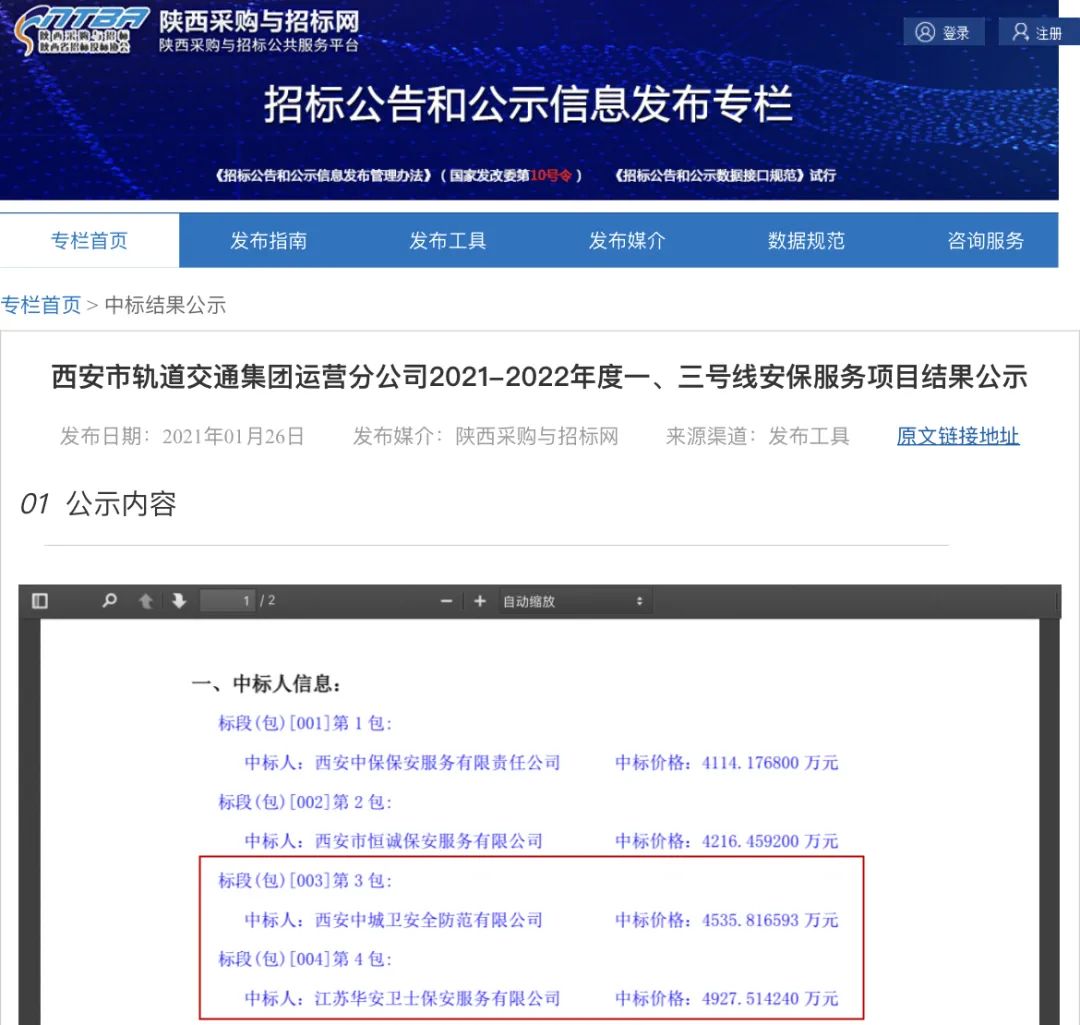The image size is (1080, 1025).
Task: Open the 发布指南 tab
Action: coord(269,240)
